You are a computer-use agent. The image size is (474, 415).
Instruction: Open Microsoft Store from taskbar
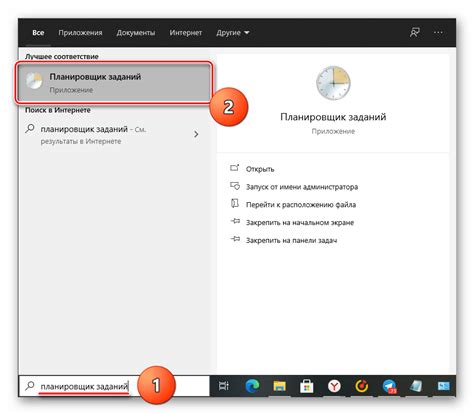click(x=307, y=386)
